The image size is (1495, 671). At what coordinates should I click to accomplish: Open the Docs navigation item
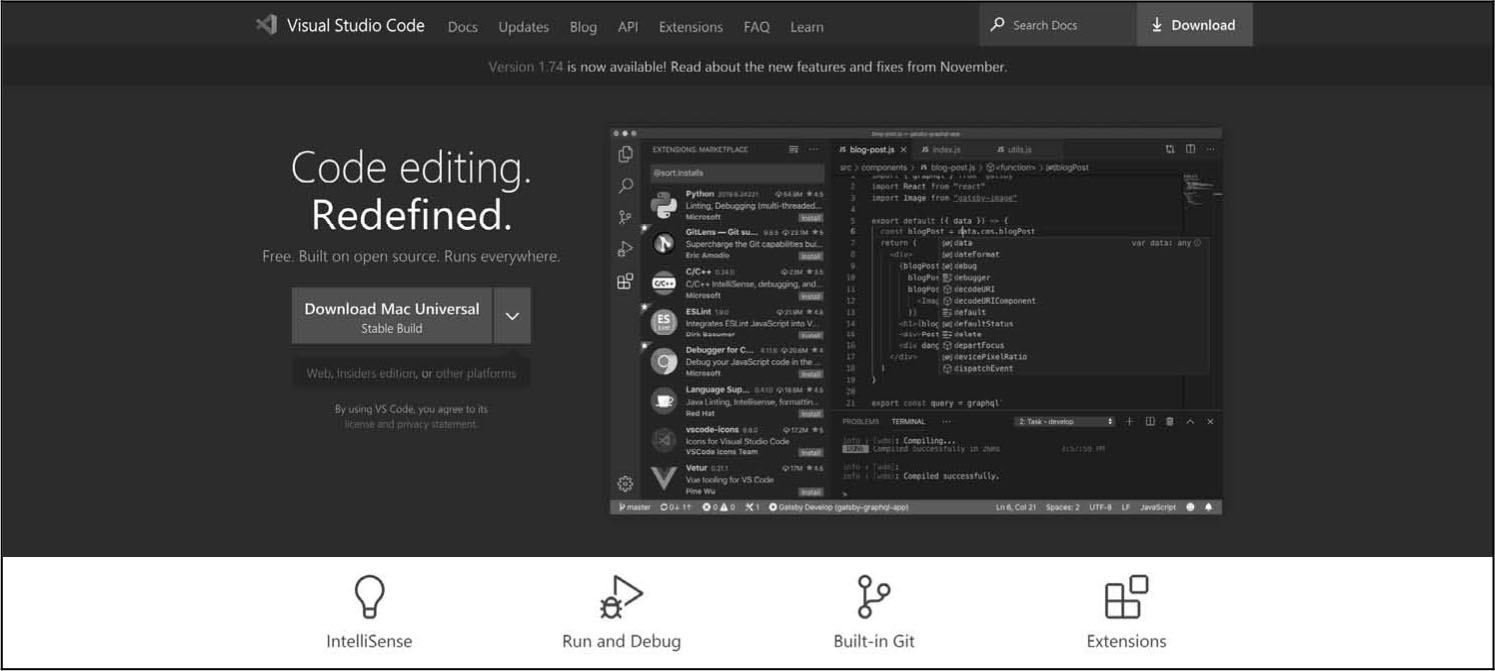click(462, 27)
